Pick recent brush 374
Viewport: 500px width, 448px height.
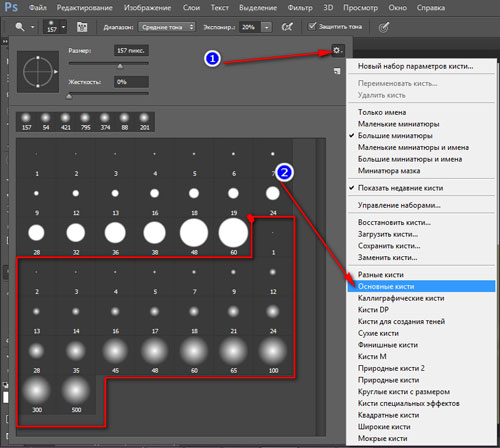105,122
